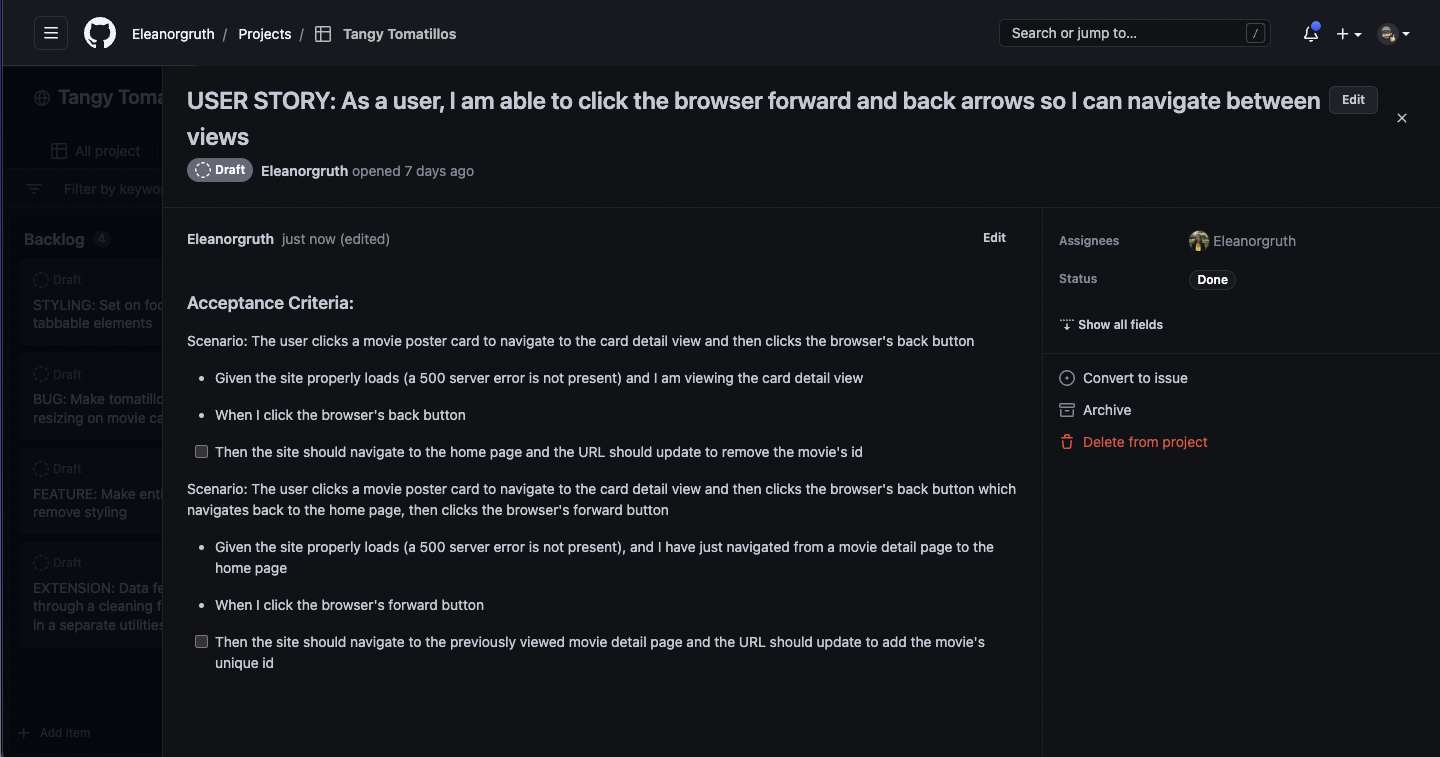The image size is (1440, 757).
Task: Focus the Search or jump to field
Action: point(1135,33)
